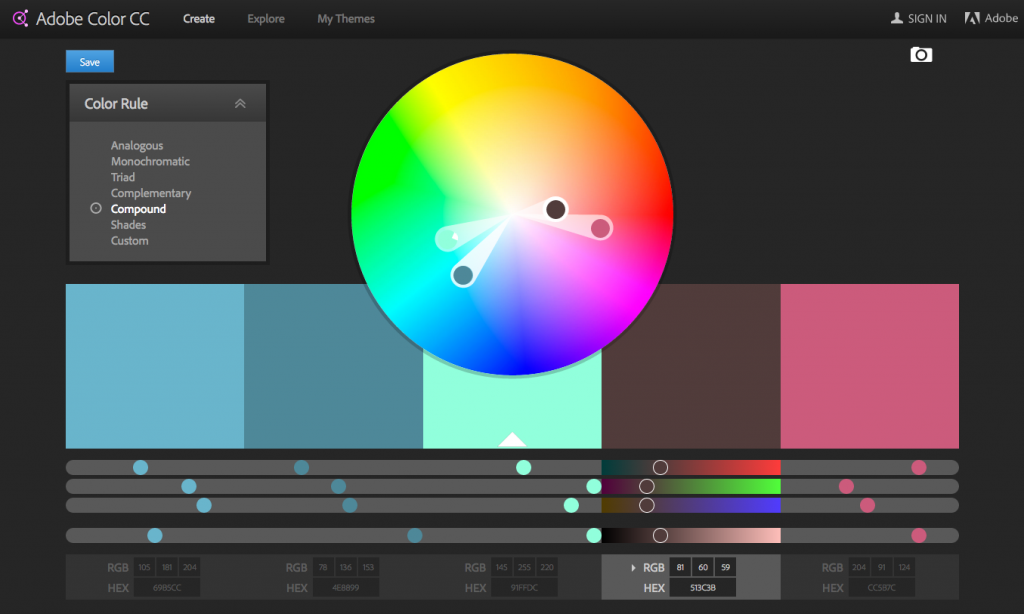The width and height of the screenshot is (1024, 614).
Task: Select the pink handle on the color wheel
Action: [x=600, y=228]
